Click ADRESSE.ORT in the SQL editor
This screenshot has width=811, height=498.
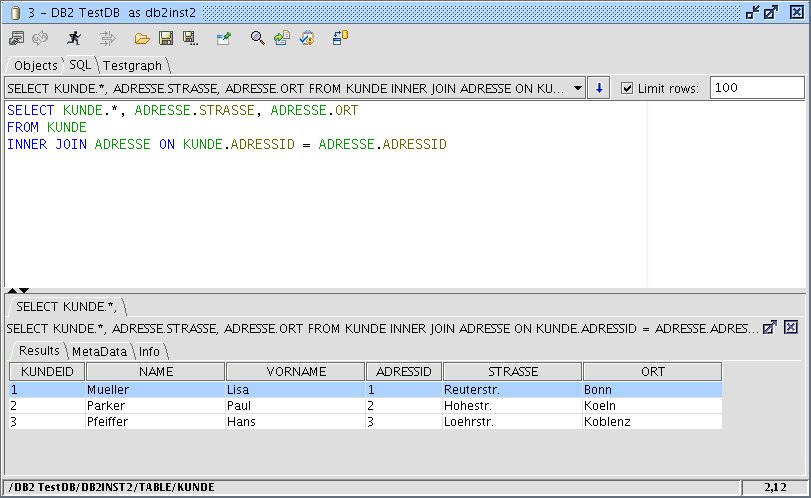314,110
